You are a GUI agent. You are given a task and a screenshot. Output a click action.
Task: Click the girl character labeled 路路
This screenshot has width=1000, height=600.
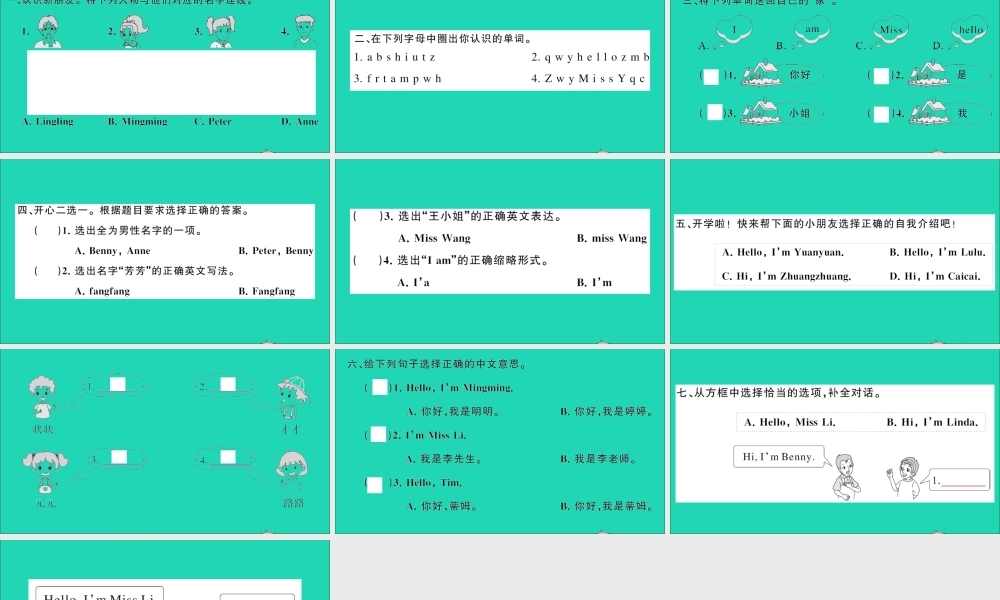pos(292,471)
